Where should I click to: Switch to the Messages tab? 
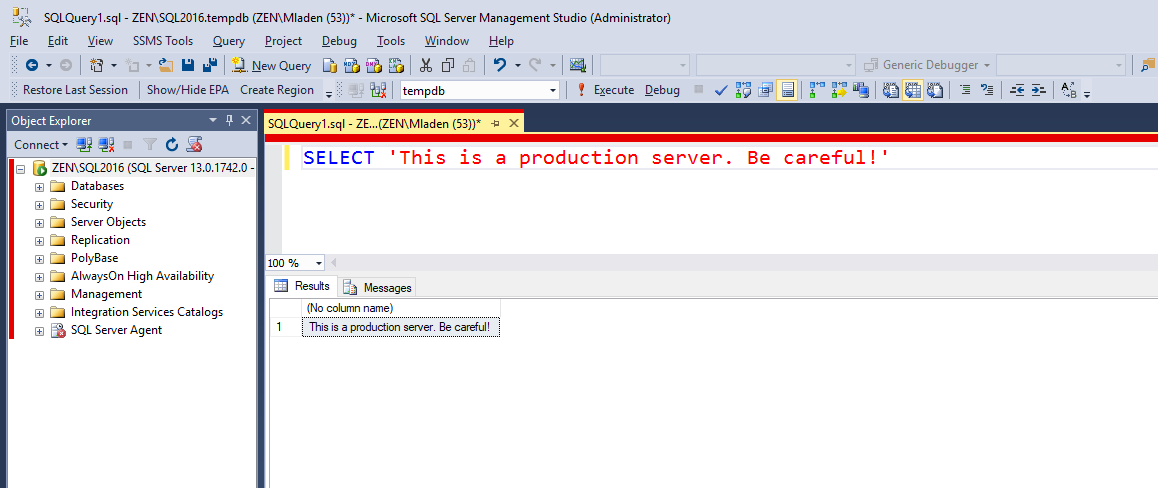[378, 287]
